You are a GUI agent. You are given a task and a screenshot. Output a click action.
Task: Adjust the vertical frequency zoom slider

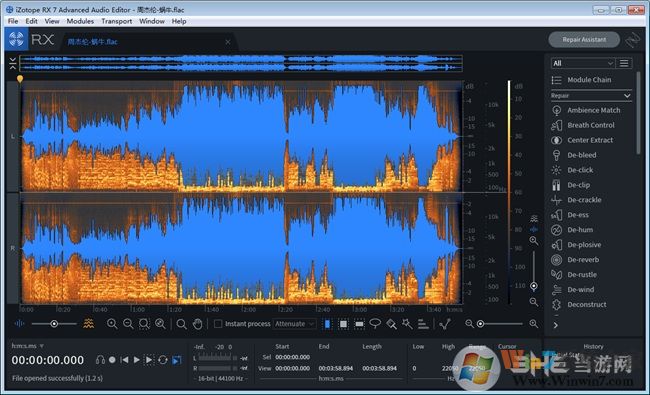[534, 271]
